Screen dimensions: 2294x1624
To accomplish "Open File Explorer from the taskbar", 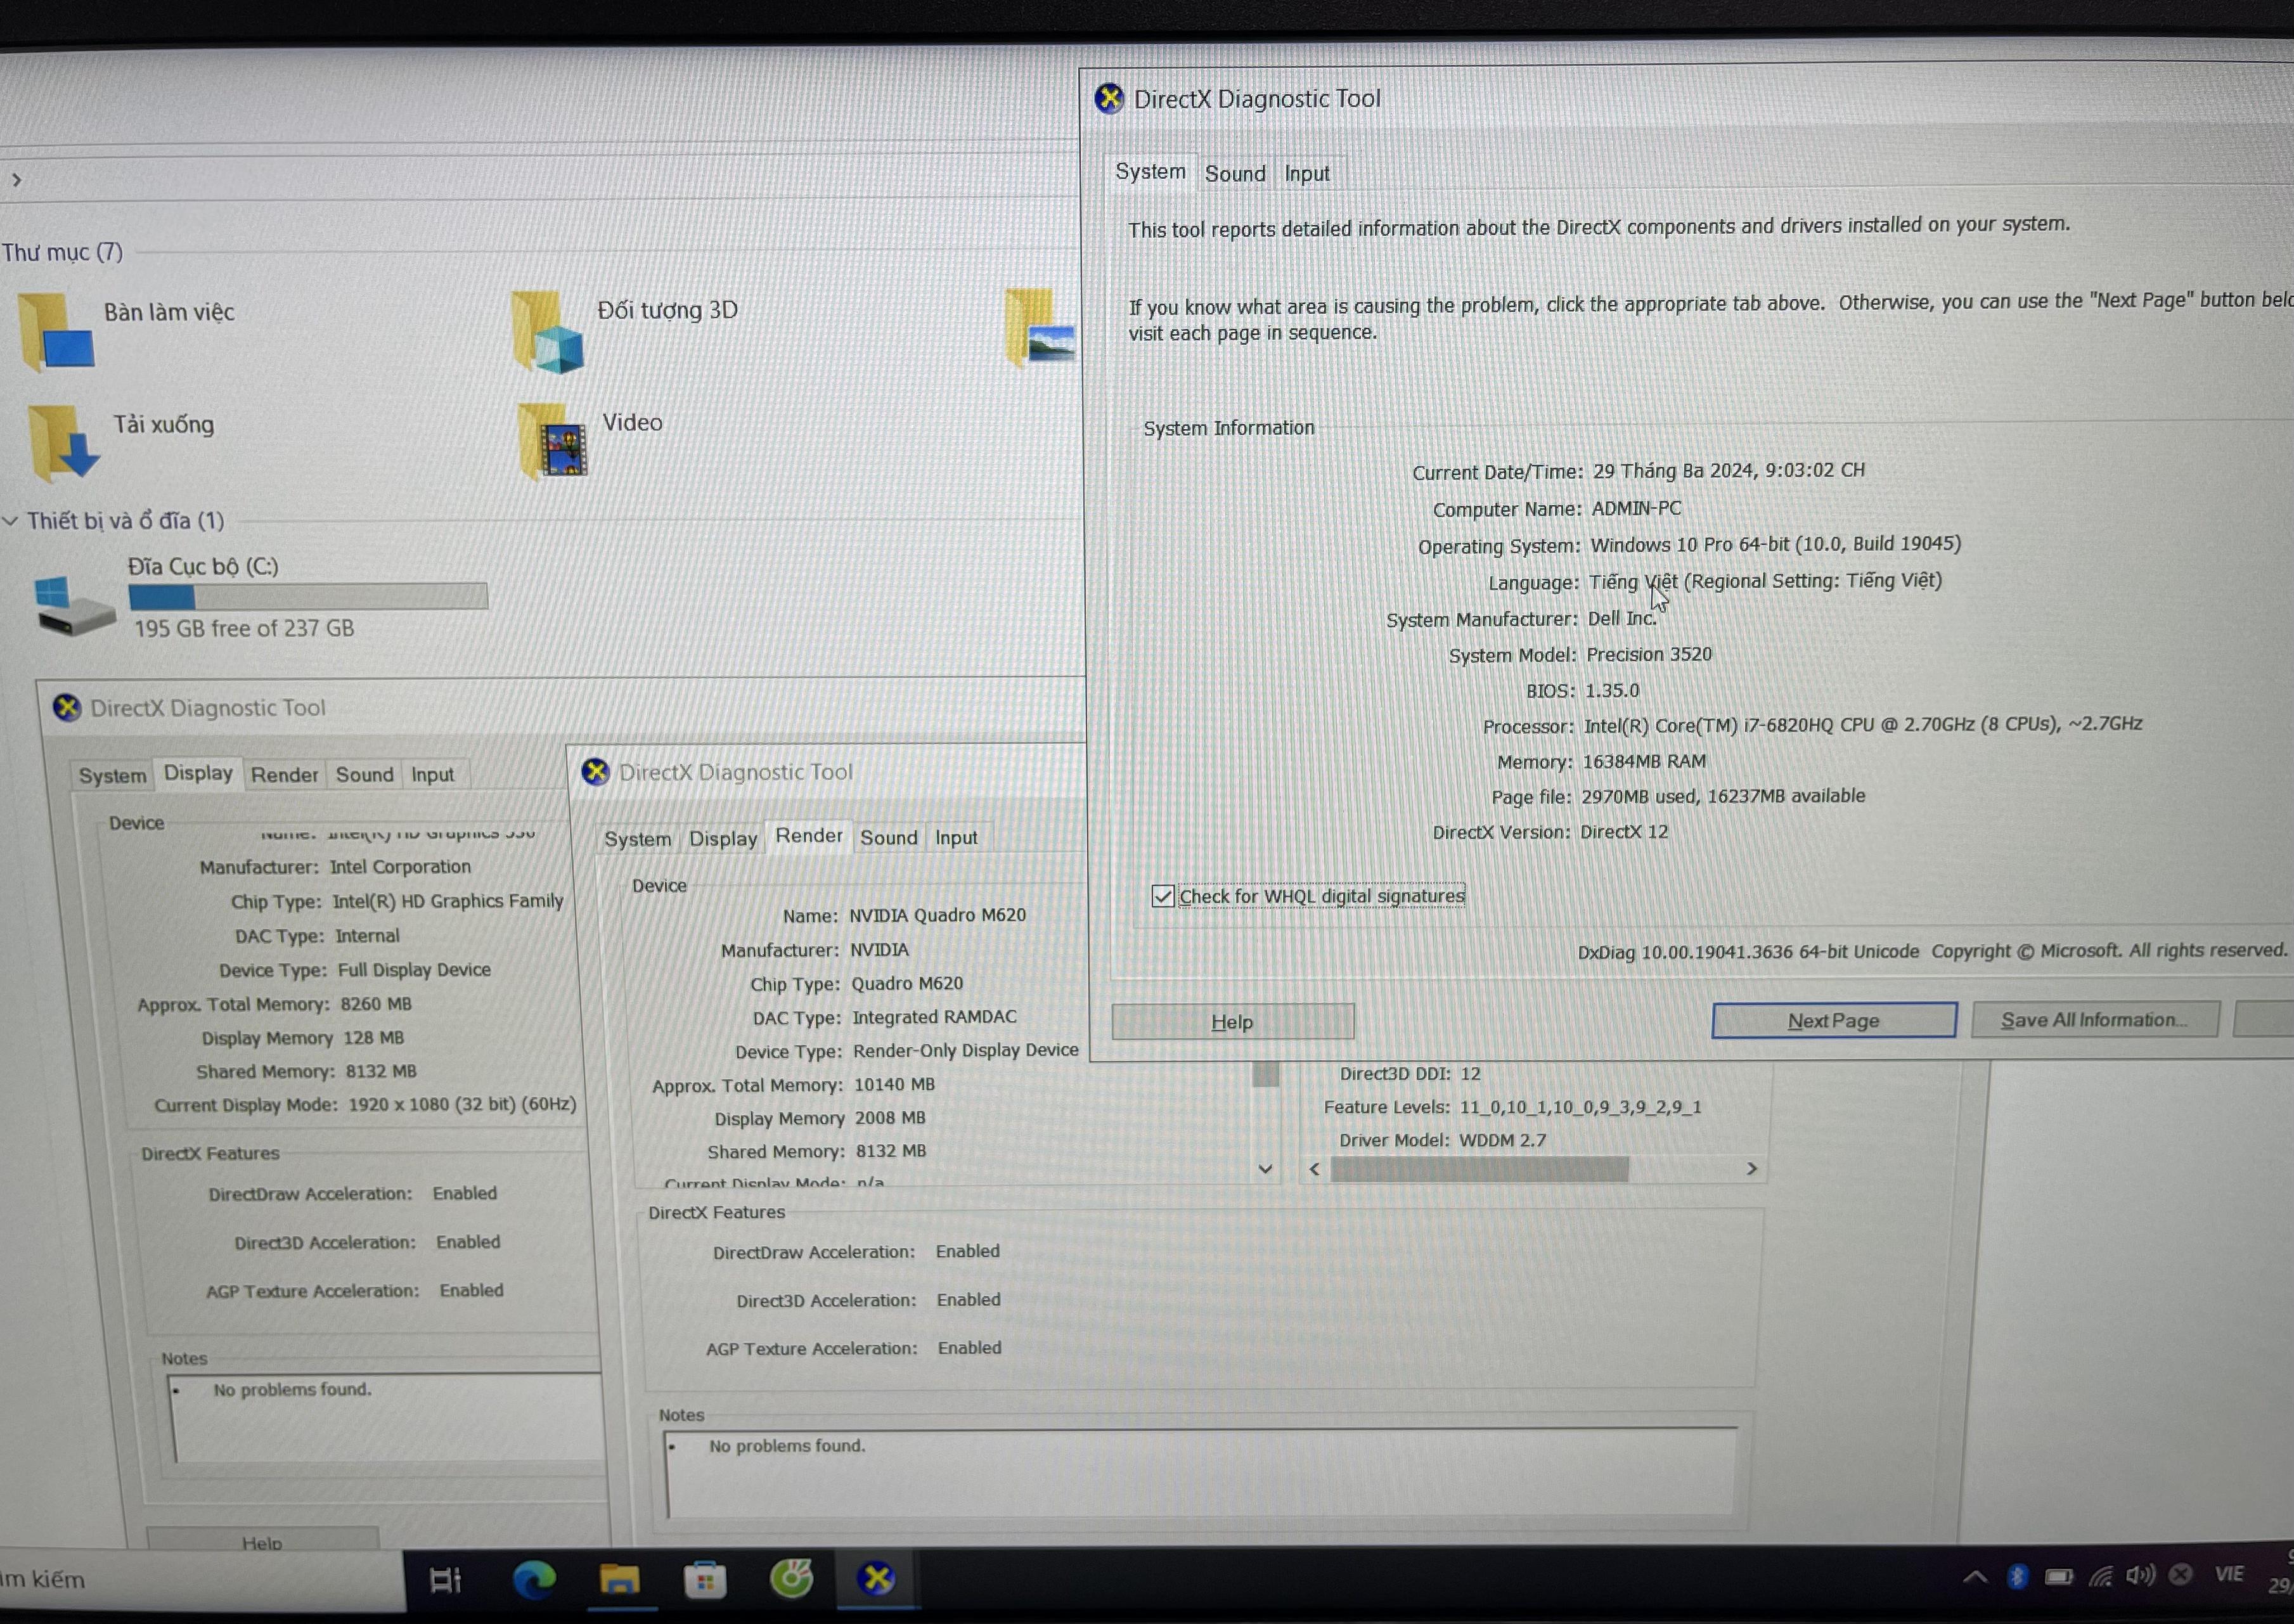I will [x=620, y=1580].
